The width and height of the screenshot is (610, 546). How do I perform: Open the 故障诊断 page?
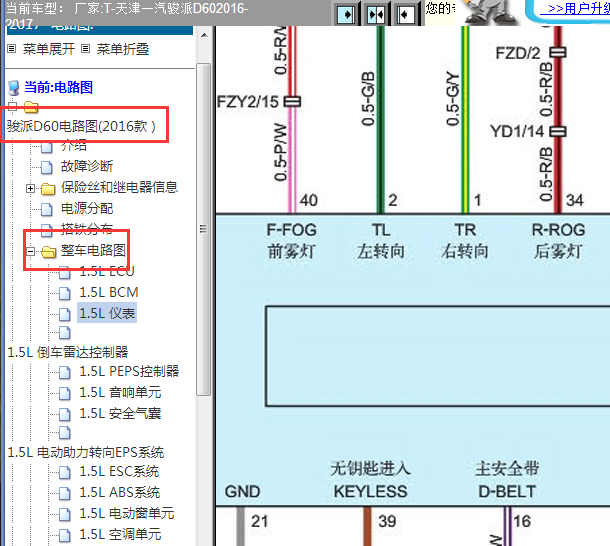click(87, 166)
